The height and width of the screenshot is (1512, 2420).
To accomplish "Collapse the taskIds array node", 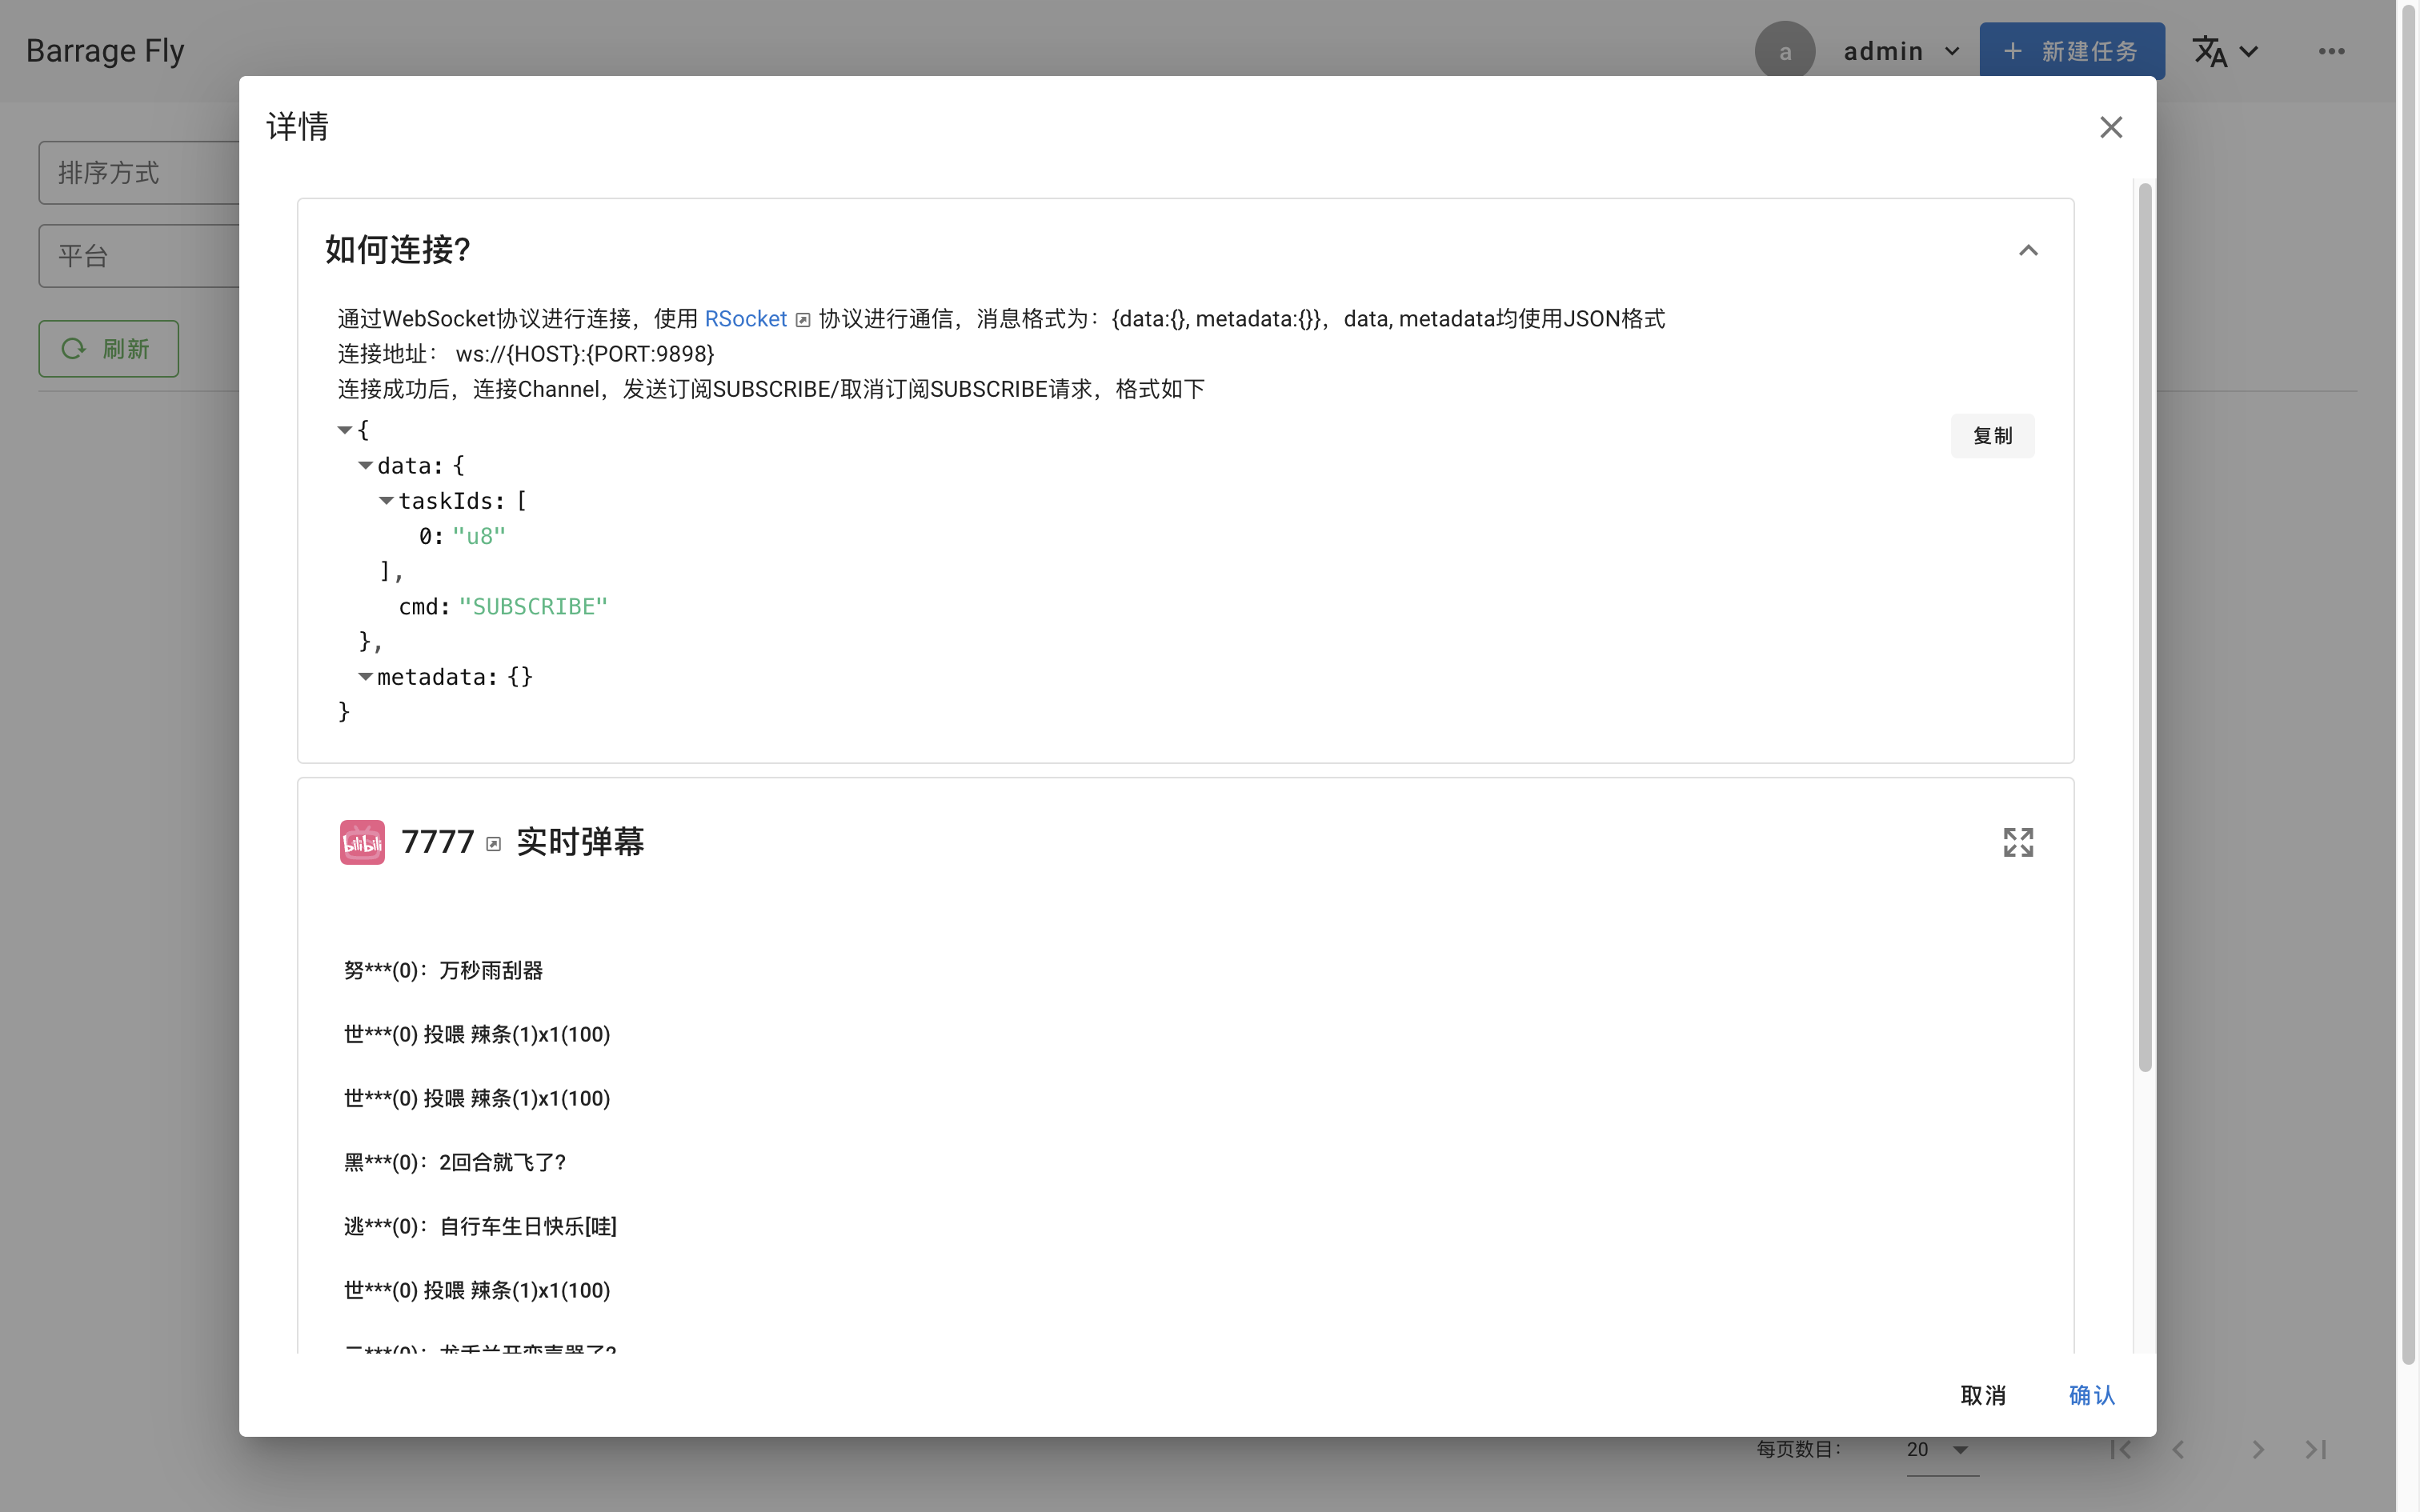I will [386, 500].
